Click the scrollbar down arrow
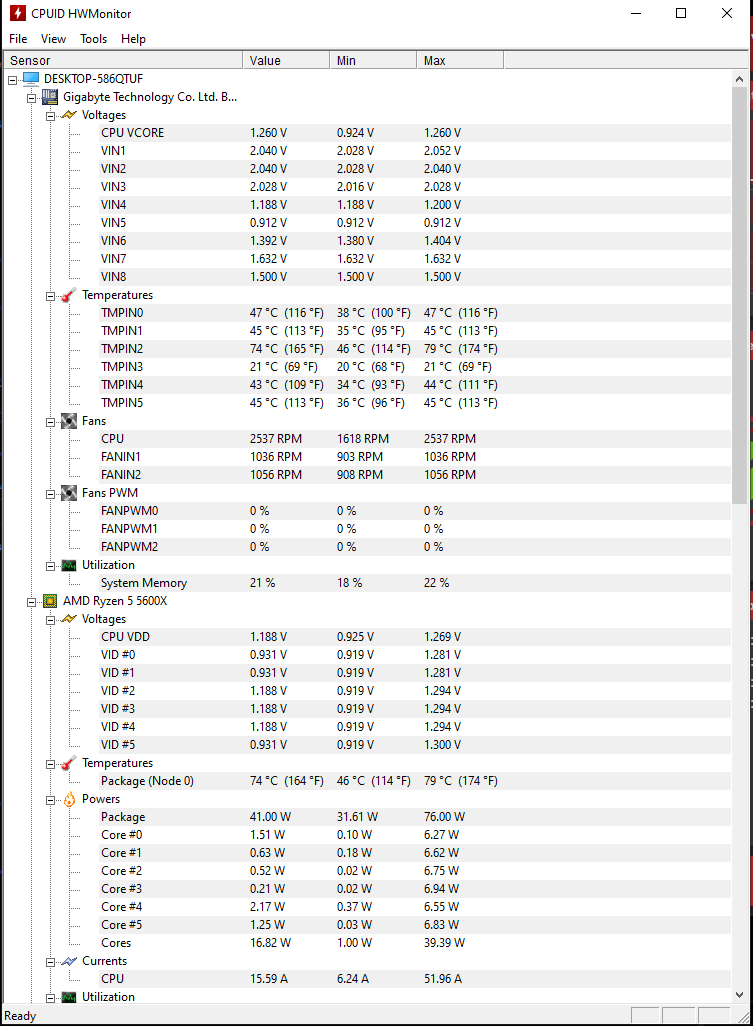Viewport: 753px width, 1026px height. (739, 995)
